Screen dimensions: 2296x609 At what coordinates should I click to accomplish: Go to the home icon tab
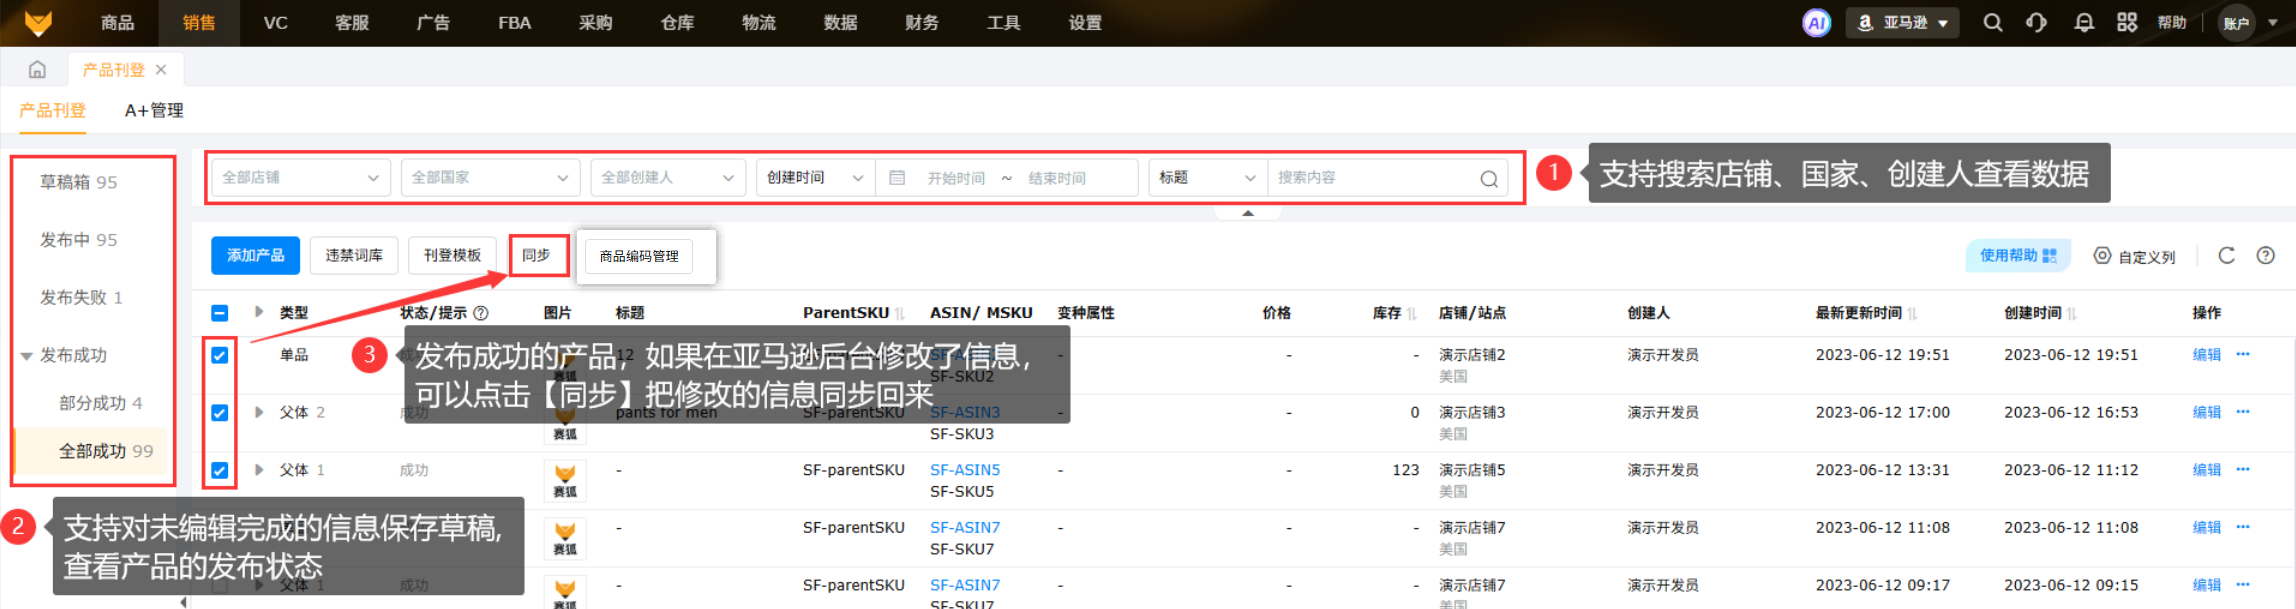pyautogui.click(x=37, y=69)
